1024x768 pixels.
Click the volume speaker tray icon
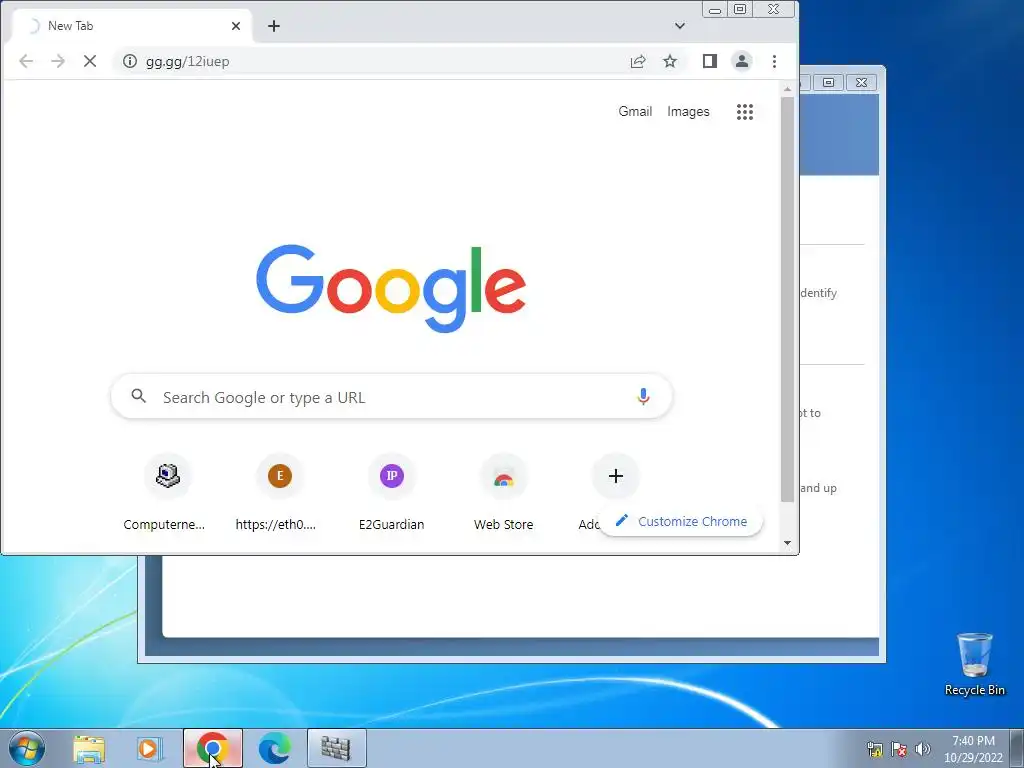(922, 749)
